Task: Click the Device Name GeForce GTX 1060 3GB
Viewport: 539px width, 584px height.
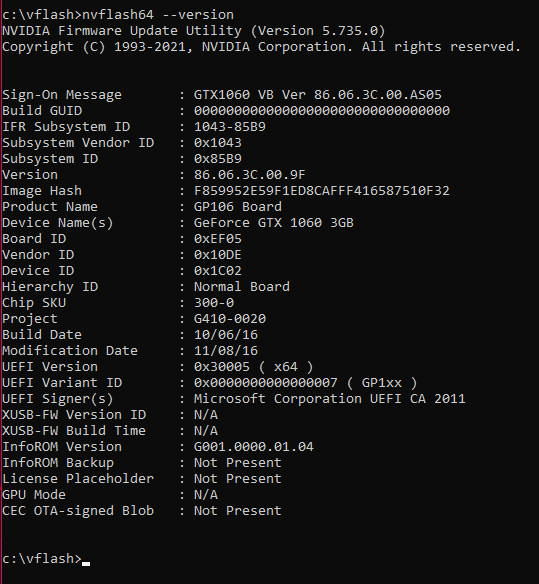Action: click(x=274, y=223)
